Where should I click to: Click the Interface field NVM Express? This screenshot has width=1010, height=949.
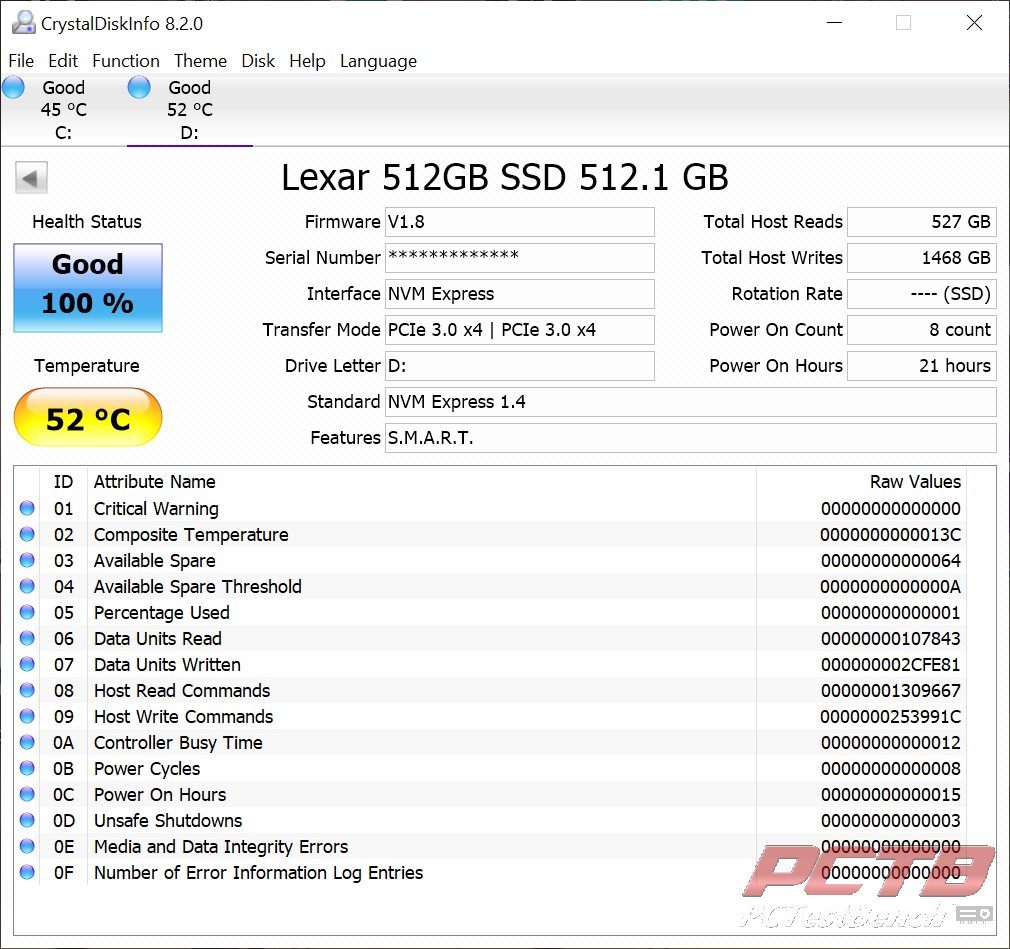(520, 294)
